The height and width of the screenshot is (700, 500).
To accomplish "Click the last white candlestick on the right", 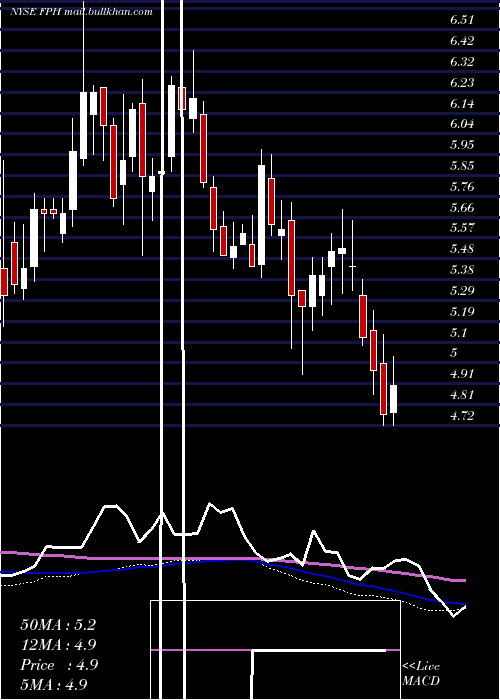I will 393,399.
